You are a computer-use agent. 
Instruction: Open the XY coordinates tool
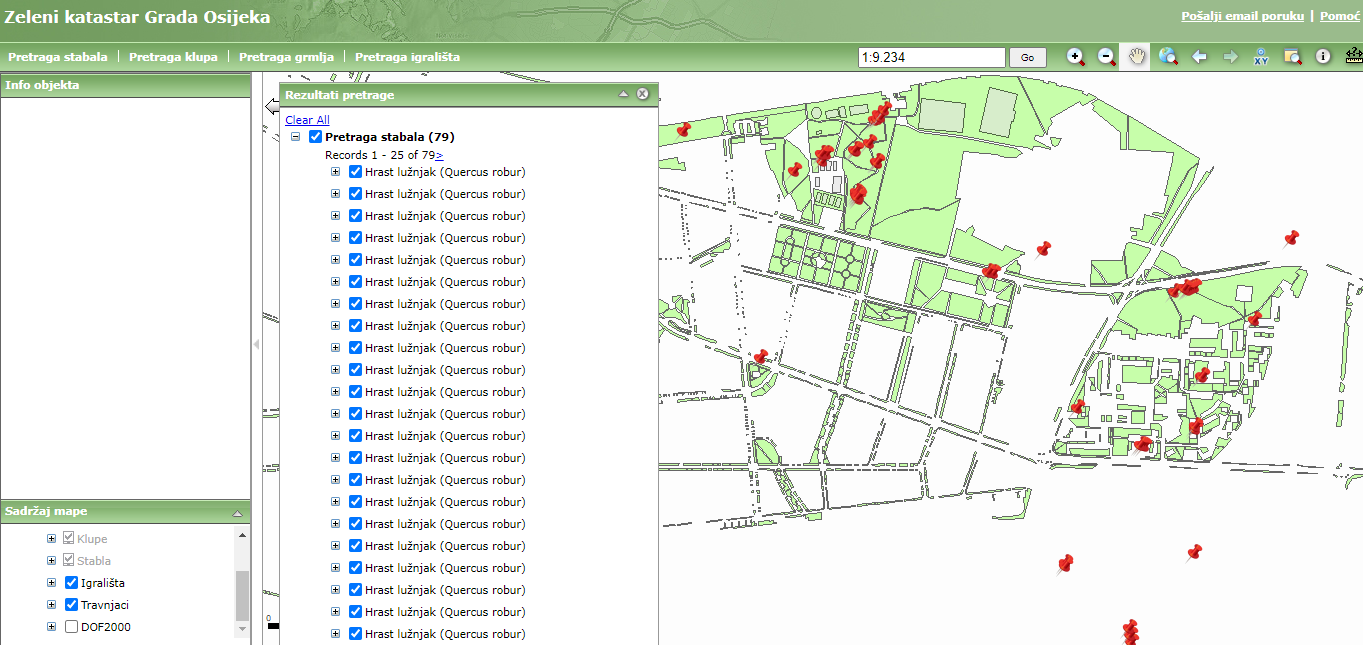point(1261,57)
